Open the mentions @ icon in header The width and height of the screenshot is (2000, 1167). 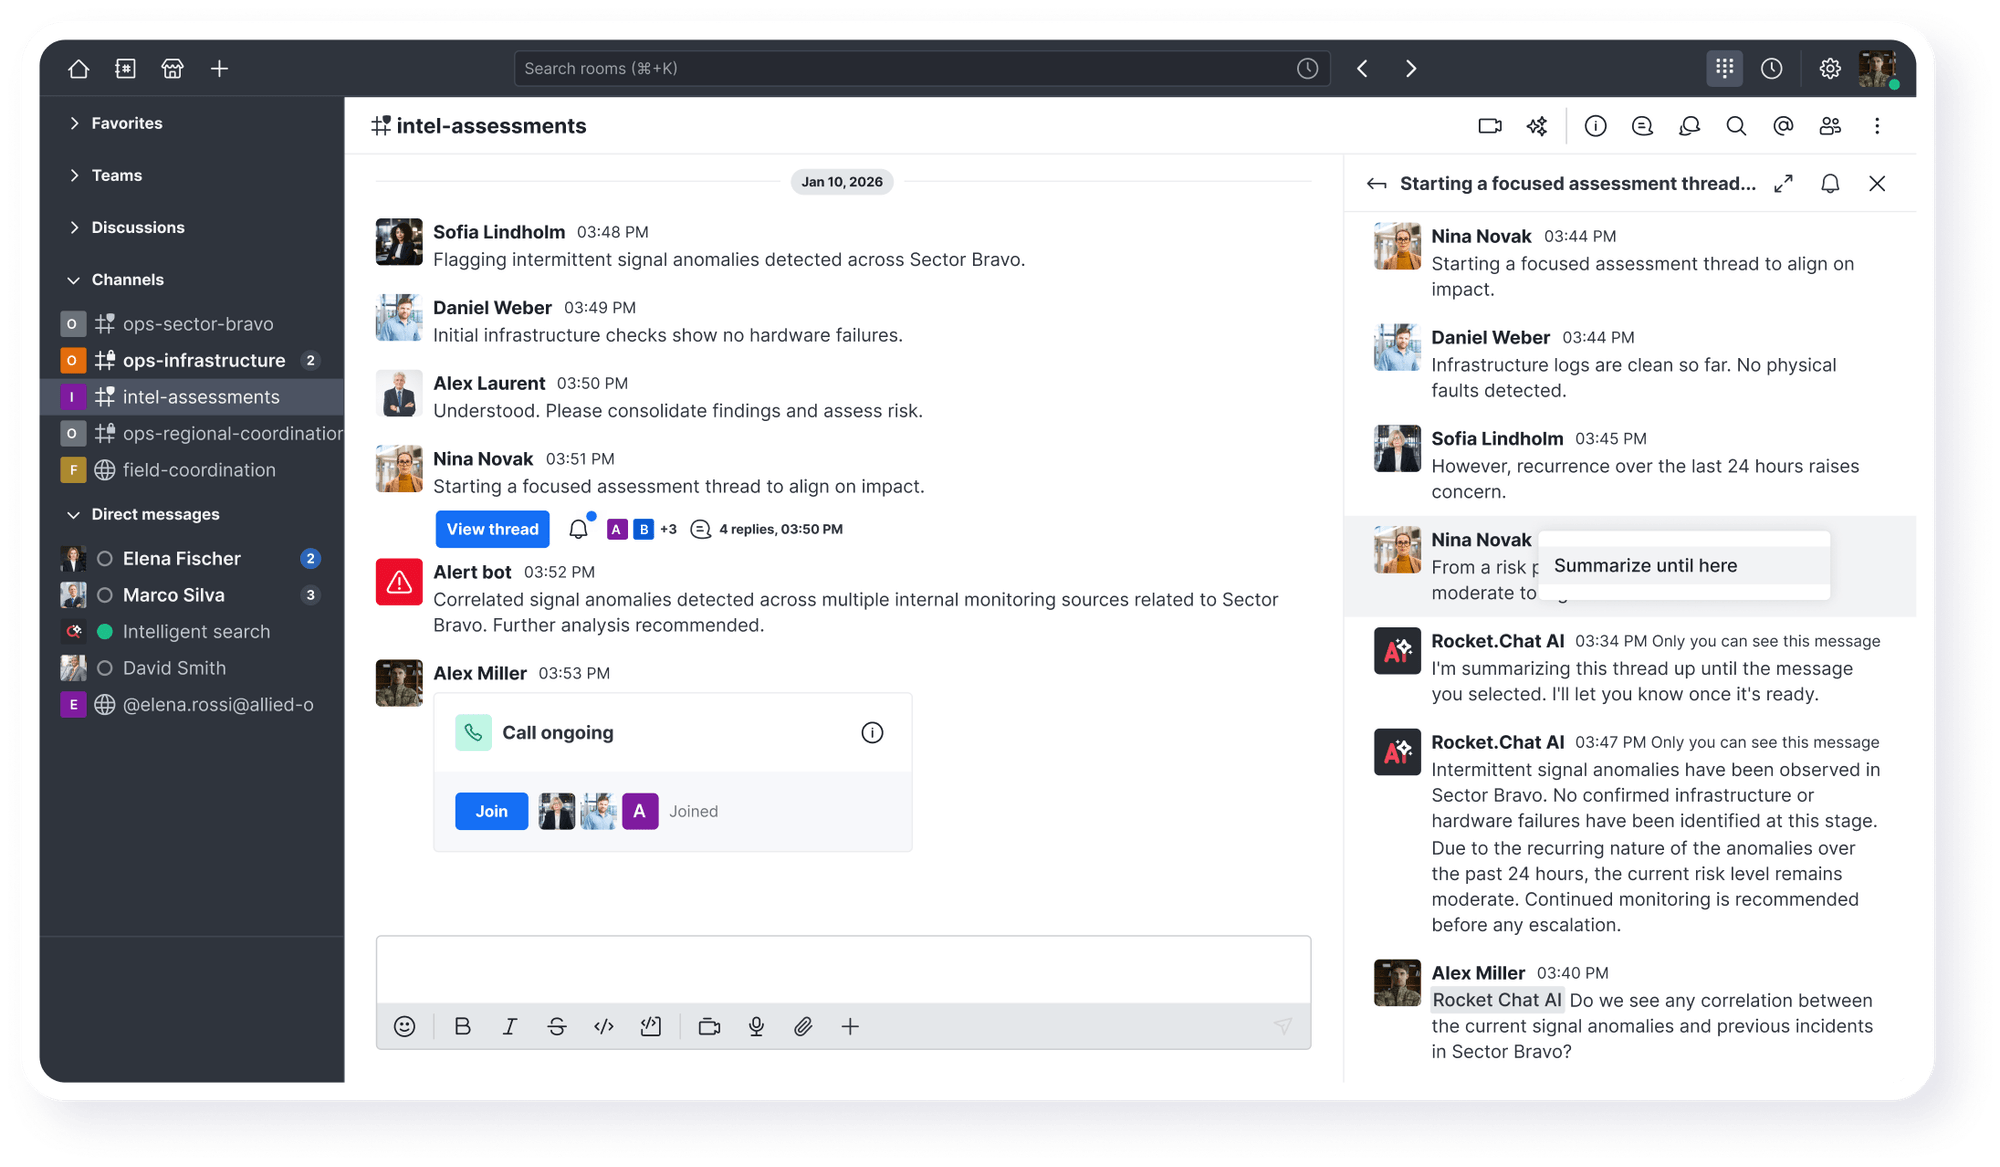(x=1783, y=126)
